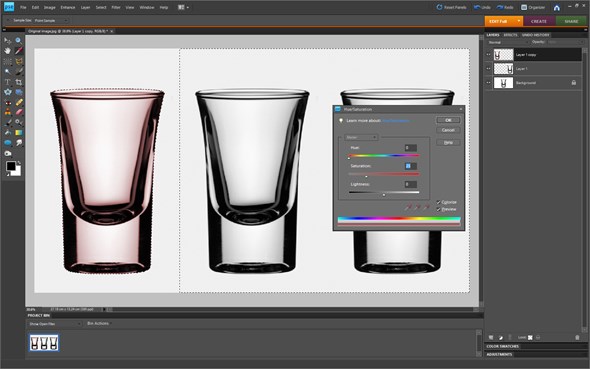
Task: Open the Sample Size dropdown
Action: point(50,20)
